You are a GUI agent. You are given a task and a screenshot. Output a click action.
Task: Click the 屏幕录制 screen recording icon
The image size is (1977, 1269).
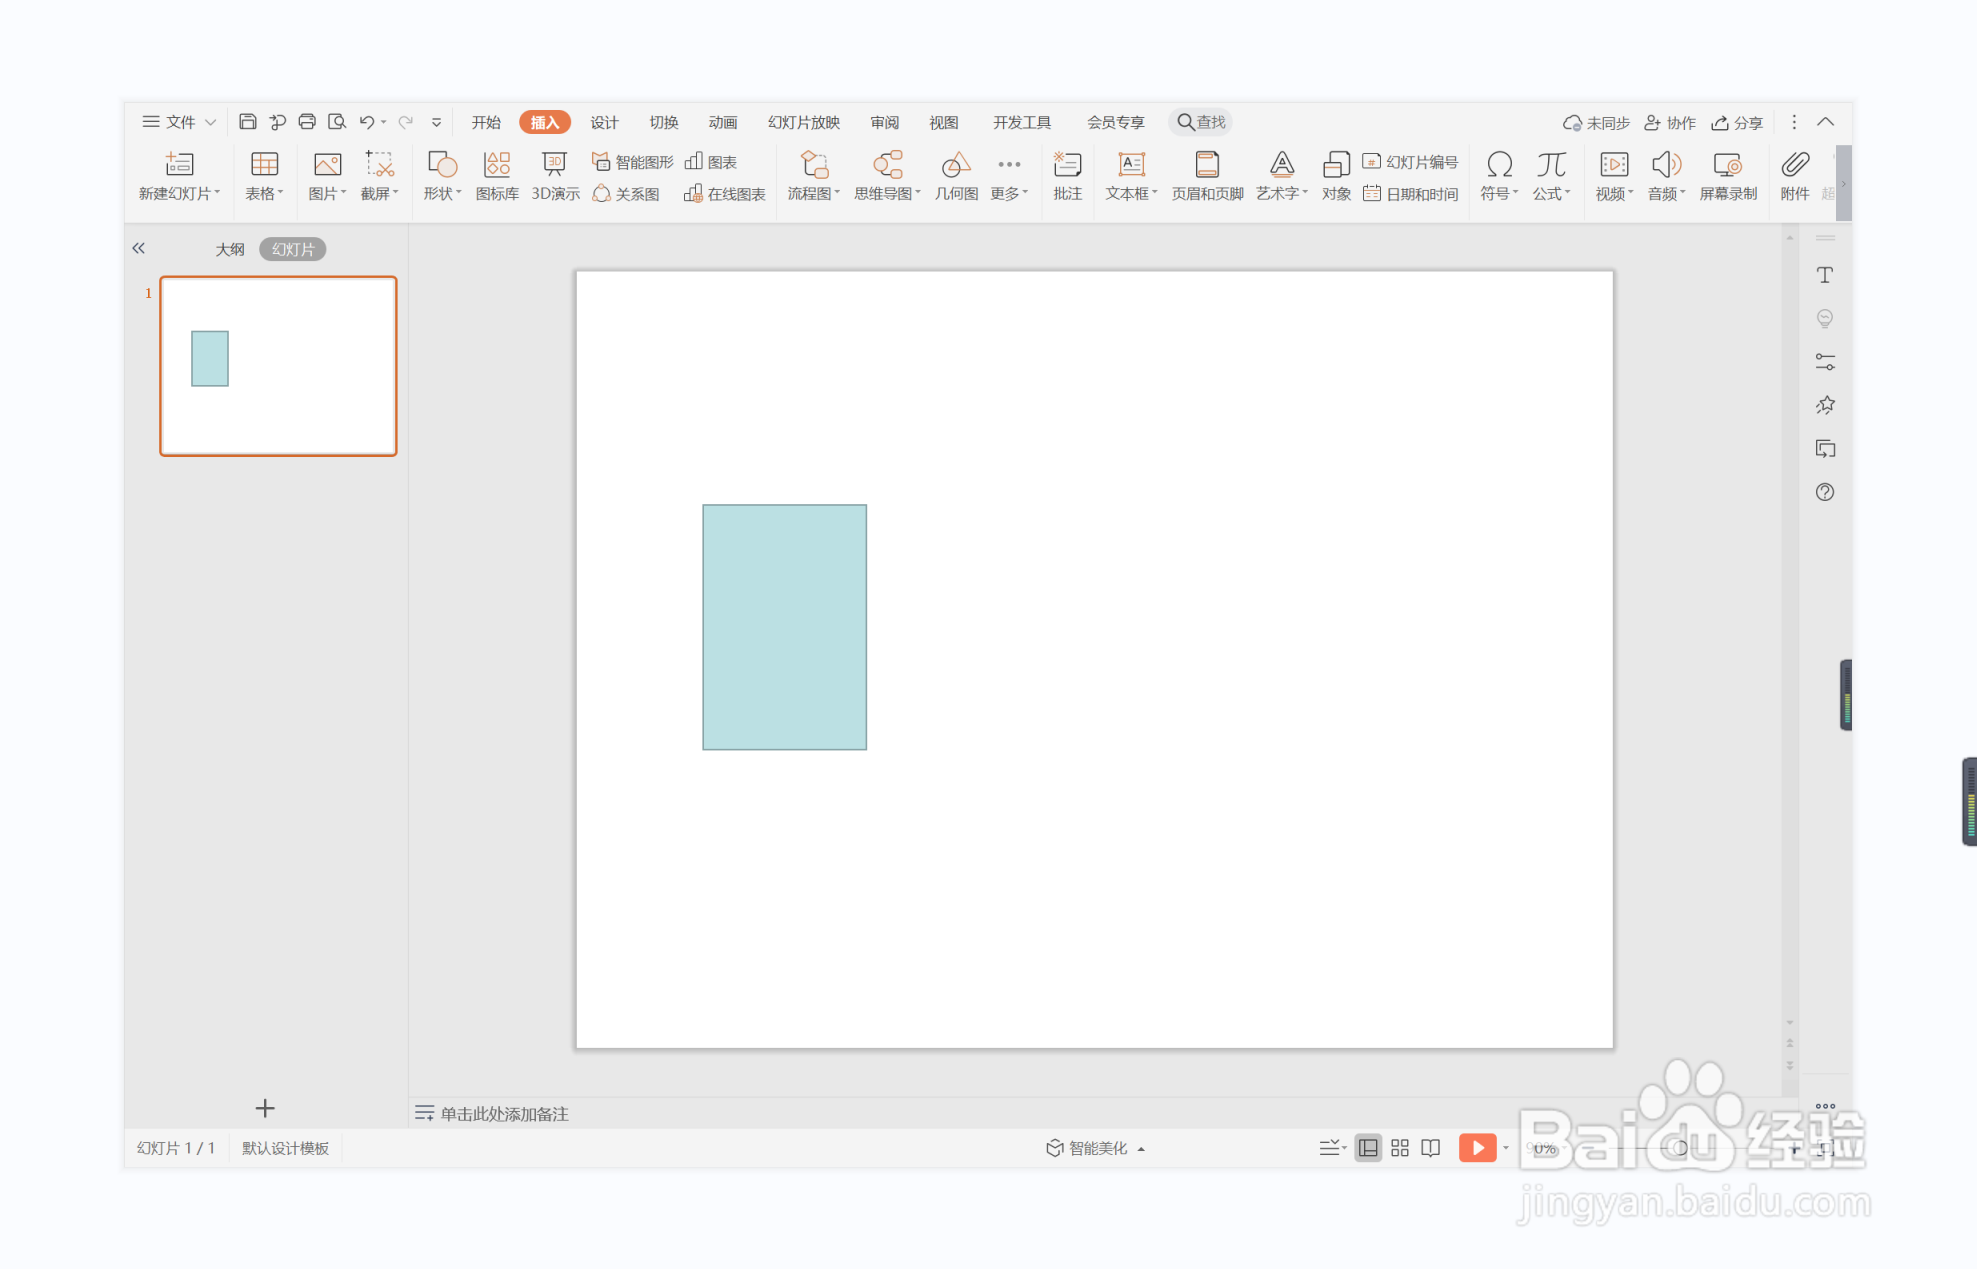1727,175
